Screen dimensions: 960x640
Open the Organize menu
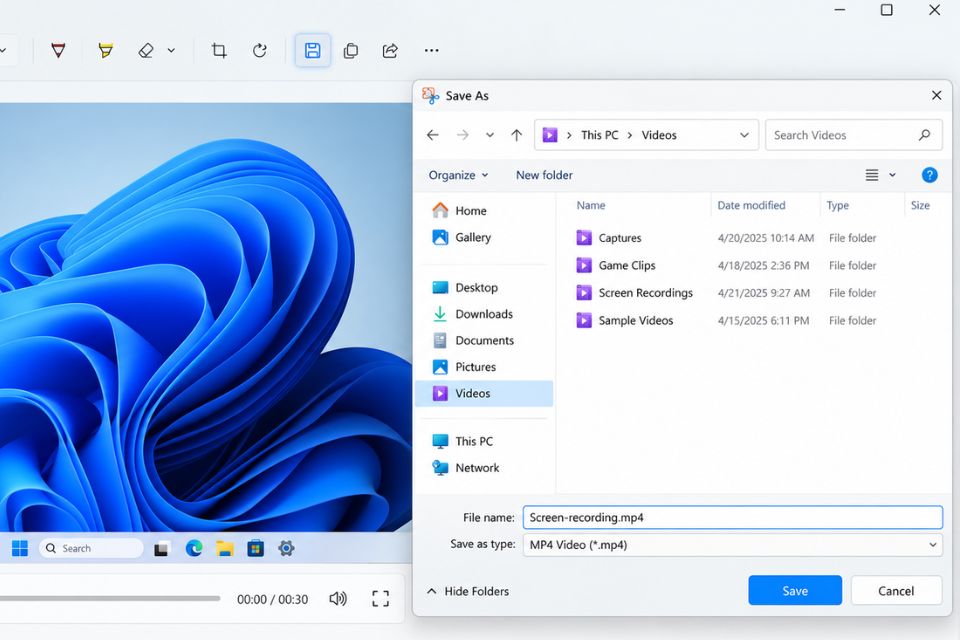pyautogui.click(x=458, y=175)
